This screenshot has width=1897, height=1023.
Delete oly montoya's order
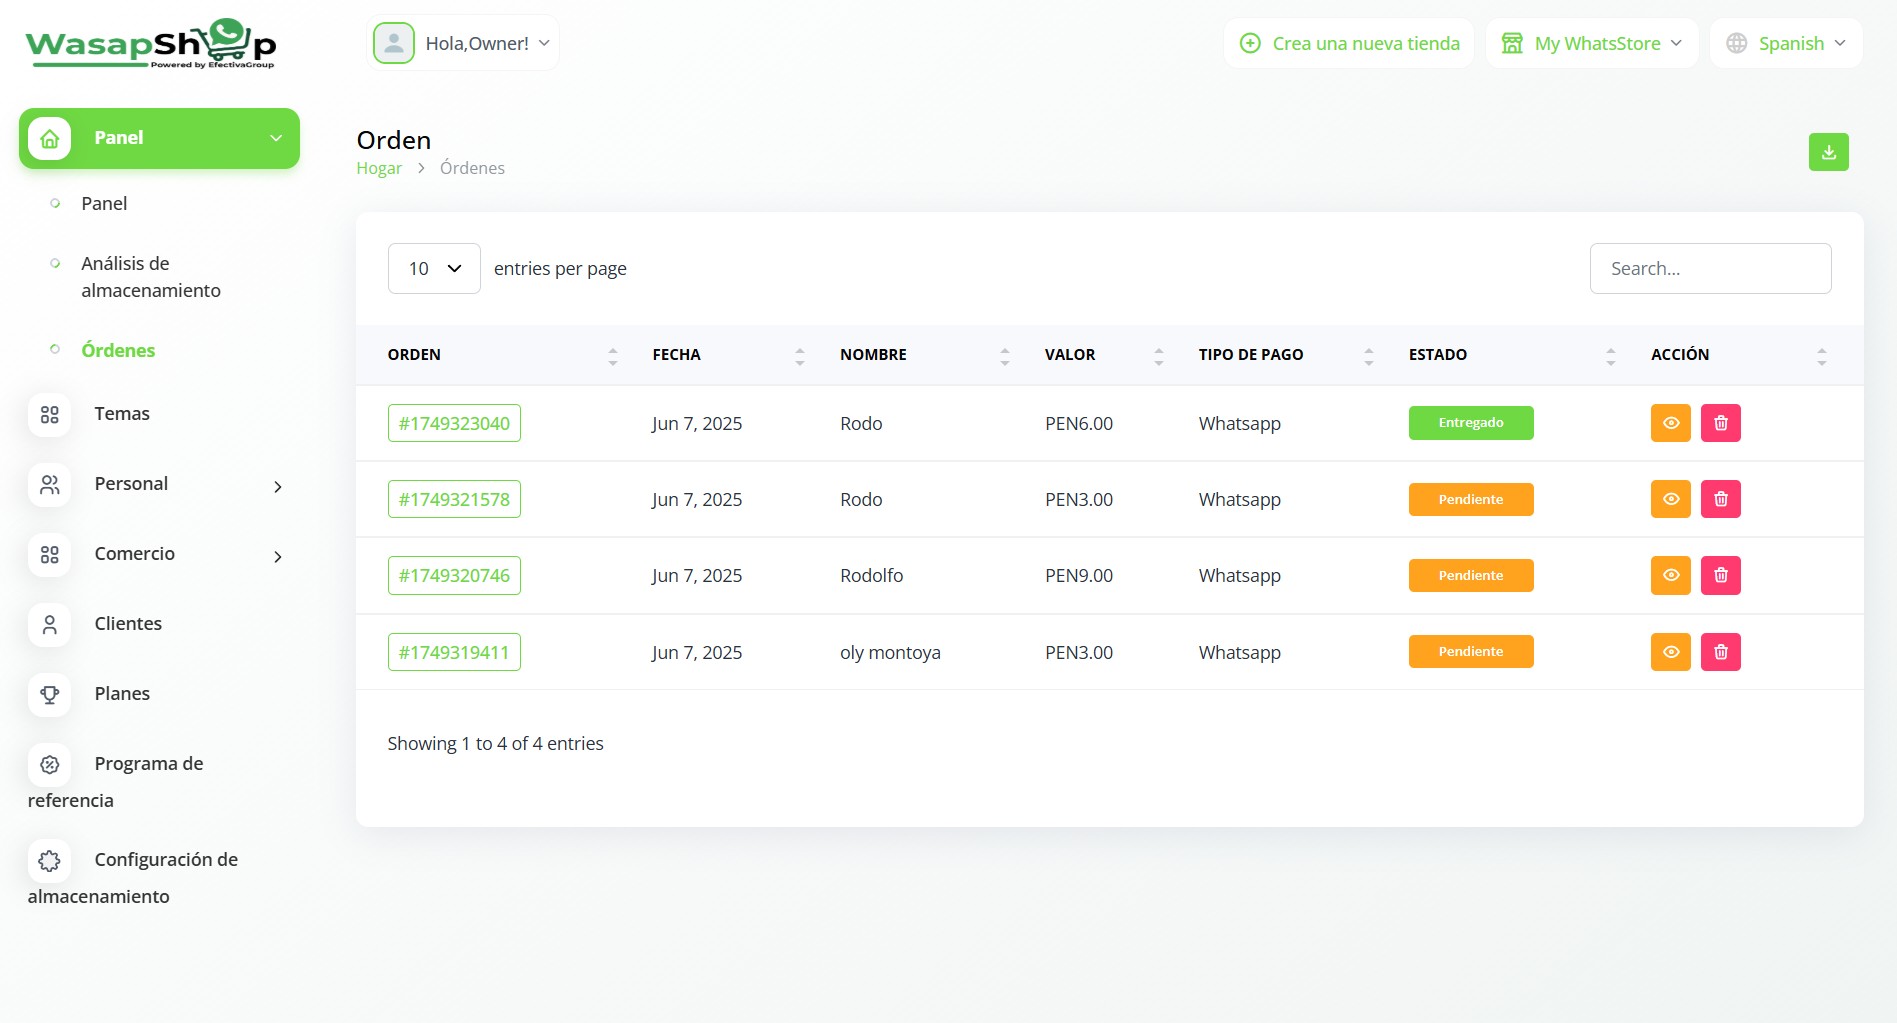pyautogui.click(x=1720, y=652)
